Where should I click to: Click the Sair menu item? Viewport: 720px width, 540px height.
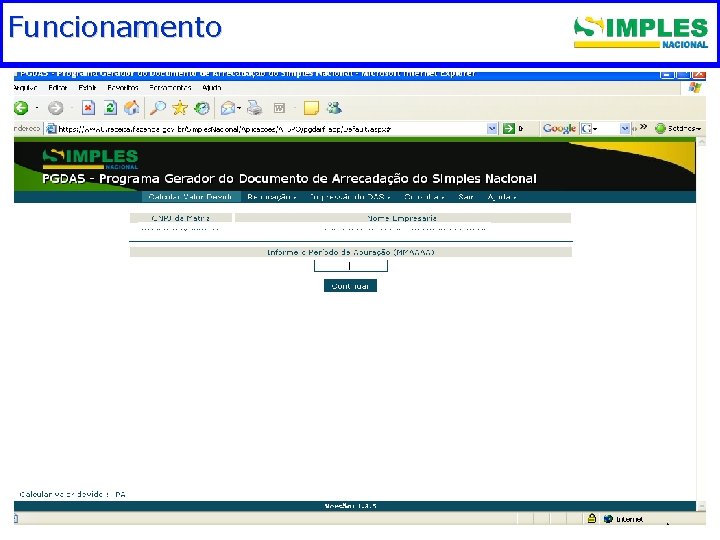point(466,197)
